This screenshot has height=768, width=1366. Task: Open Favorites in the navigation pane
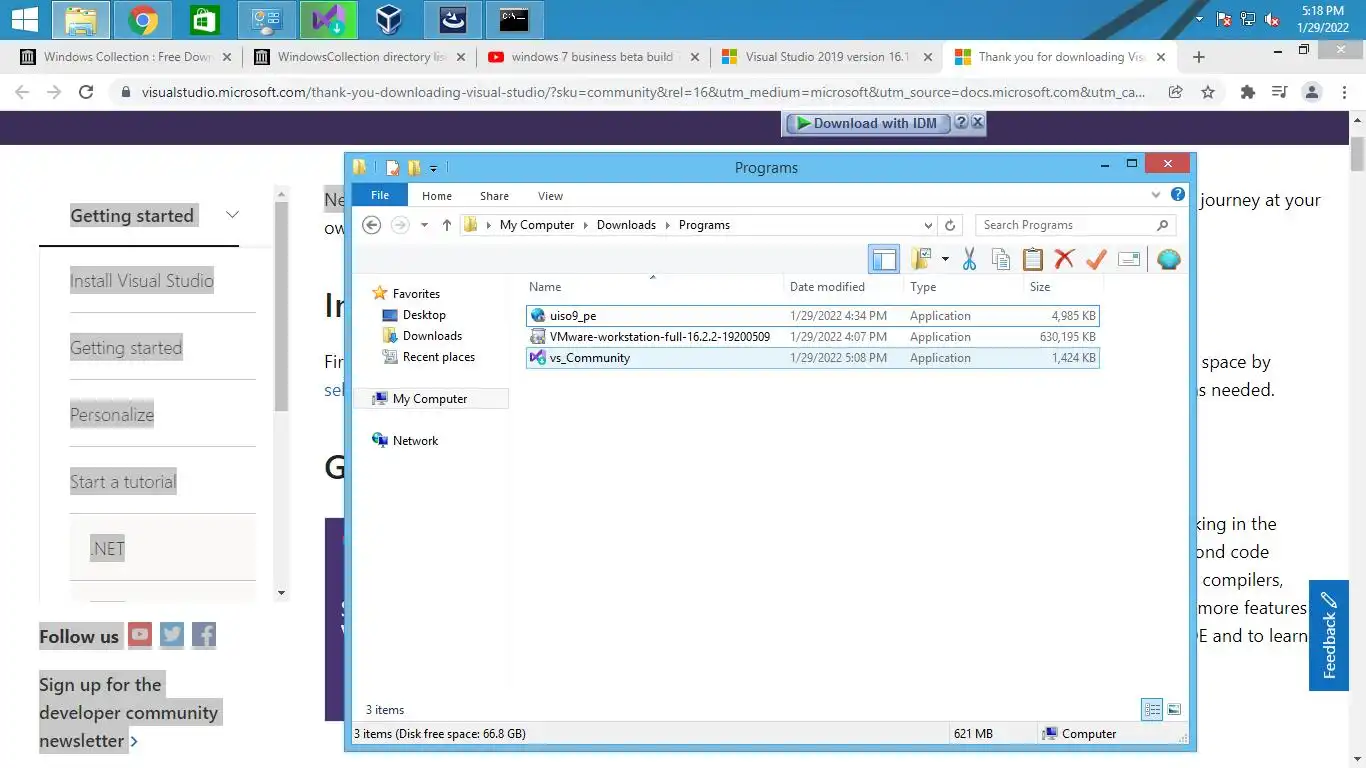coord(415,294)
